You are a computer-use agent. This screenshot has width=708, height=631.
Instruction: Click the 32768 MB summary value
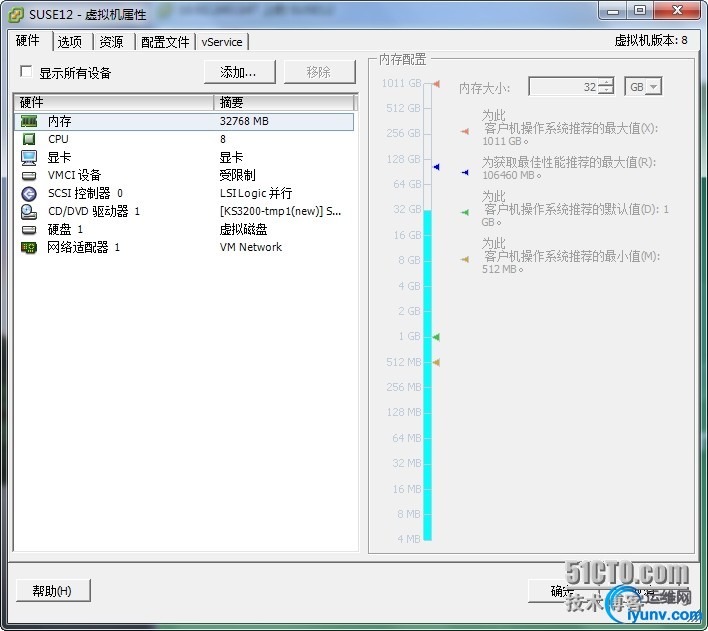click(244, 121)
